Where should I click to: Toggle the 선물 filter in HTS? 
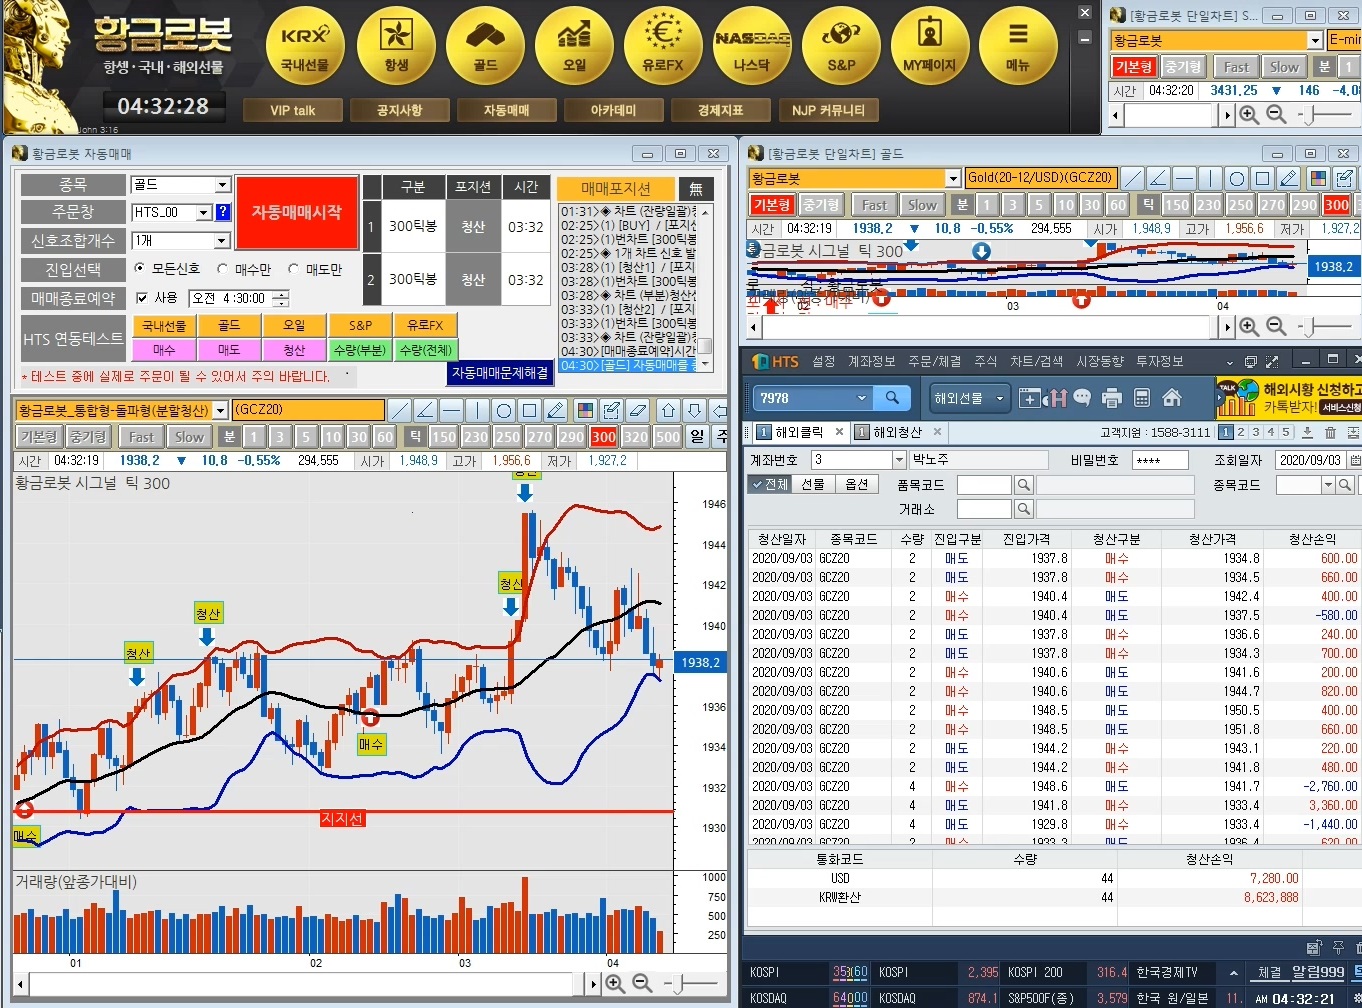[x=813, y=484]
